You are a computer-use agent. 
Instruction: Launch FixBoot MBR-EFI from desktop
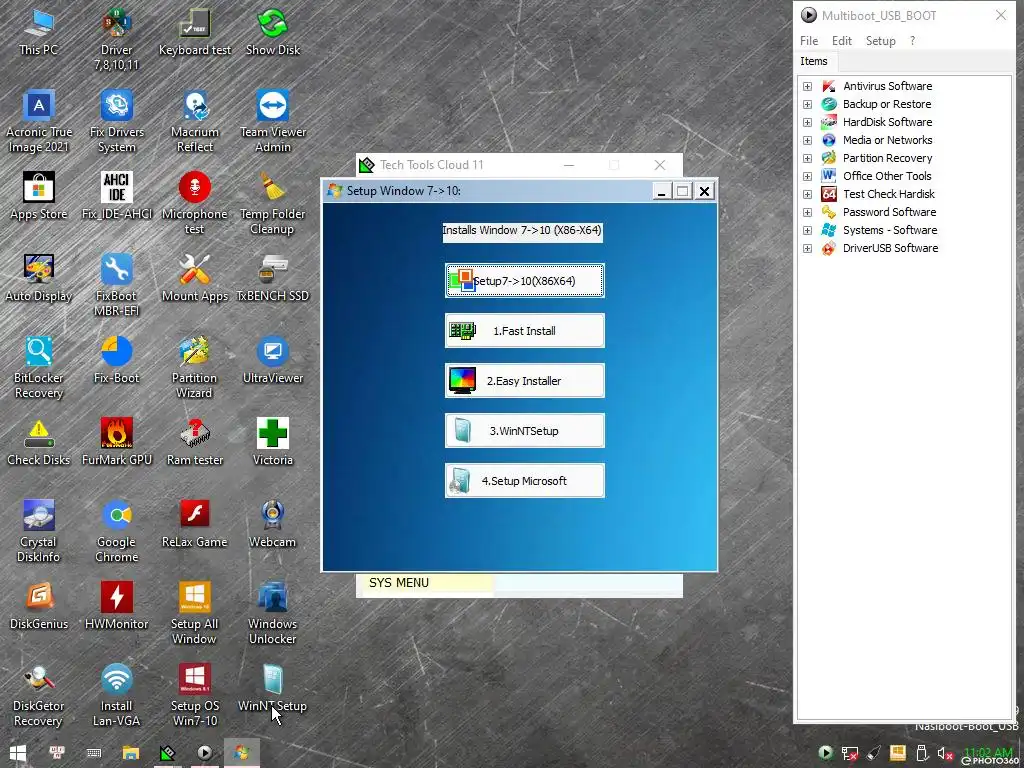[117, 285]
